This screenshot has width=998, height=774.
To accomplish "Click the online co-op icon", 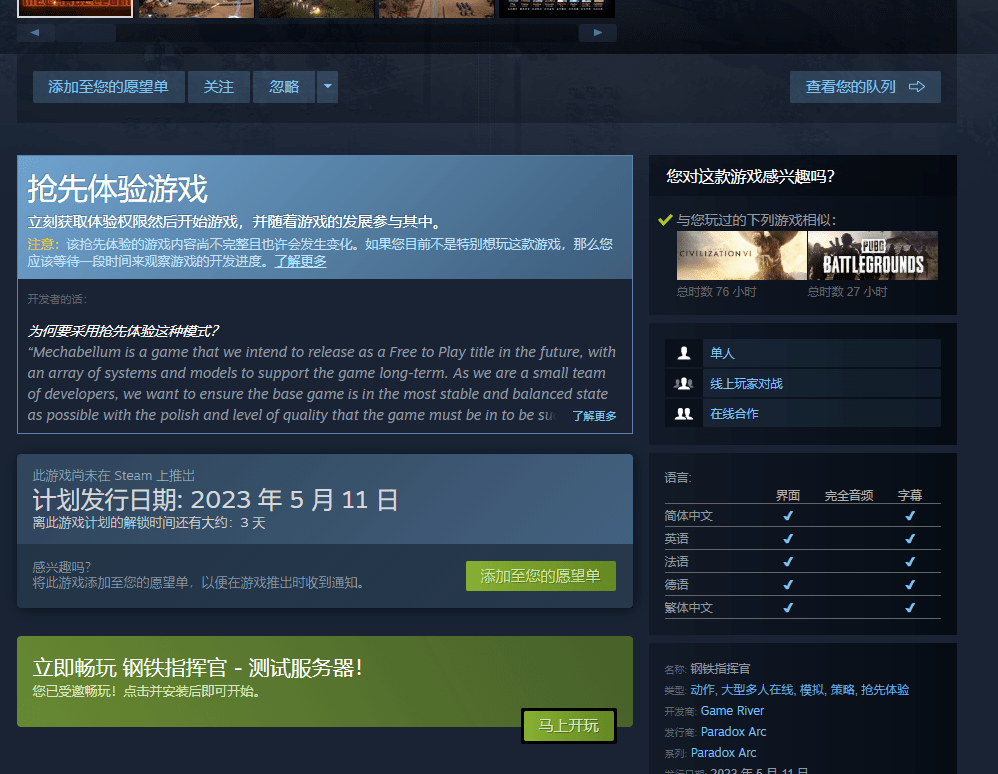I will [684, 414].
